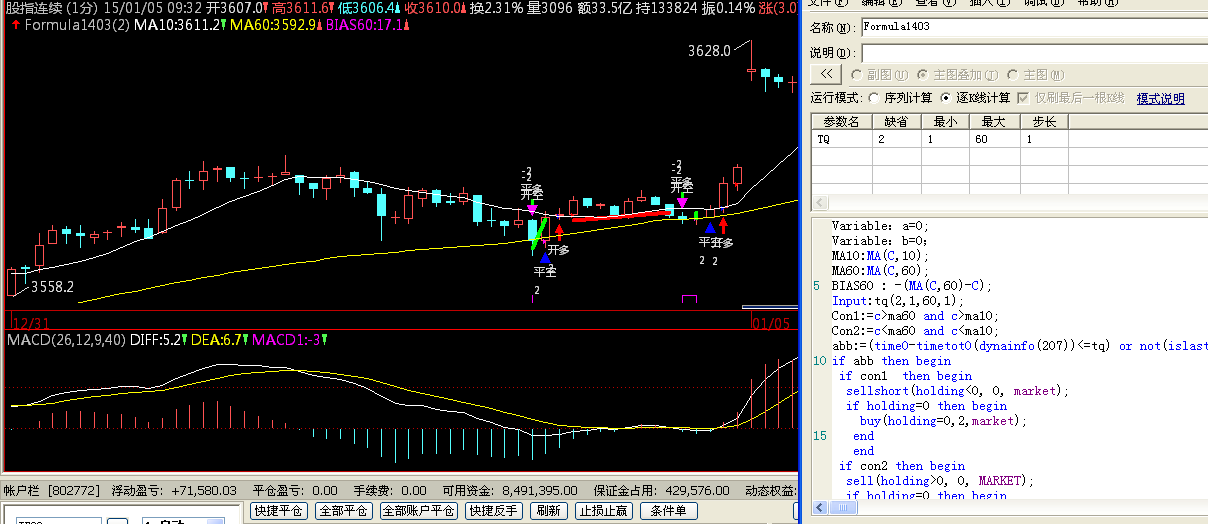Click the 刷新 refresh button
Screen dimensions: 1208x524
(x=549, y=511)
